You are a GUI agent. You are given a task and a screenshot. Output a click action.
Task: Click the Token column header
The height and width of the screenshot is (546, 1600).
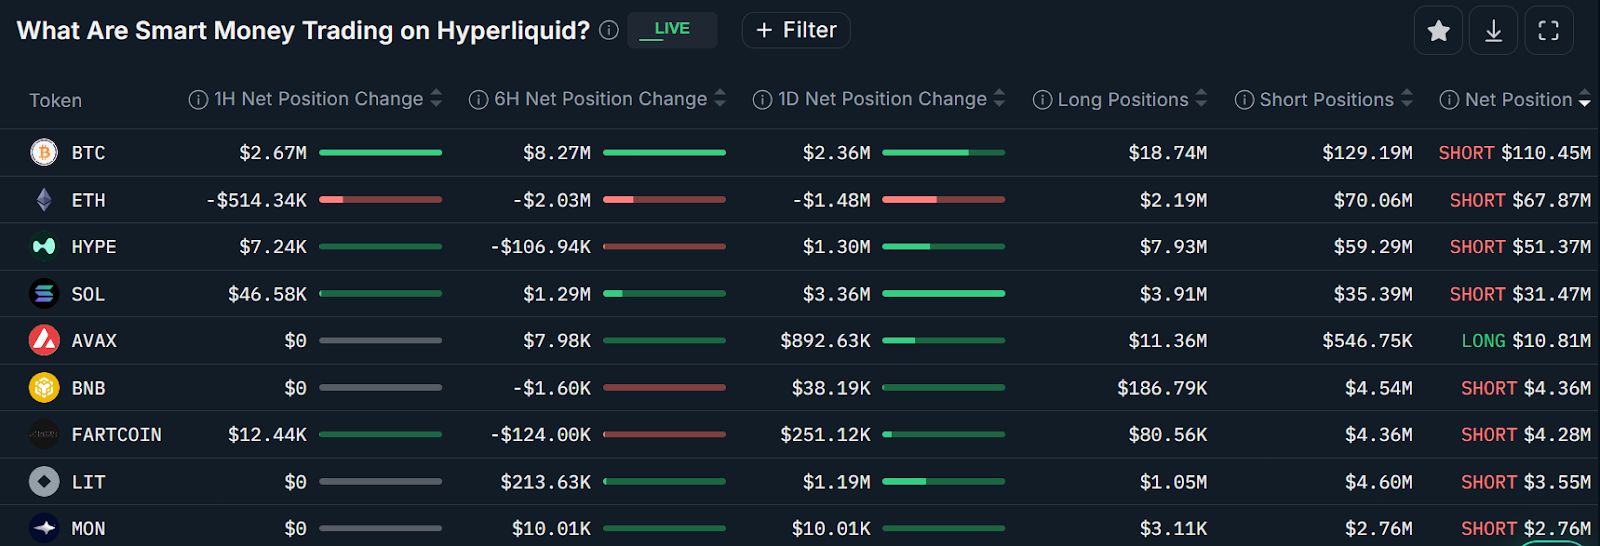(x=55, y=100)
